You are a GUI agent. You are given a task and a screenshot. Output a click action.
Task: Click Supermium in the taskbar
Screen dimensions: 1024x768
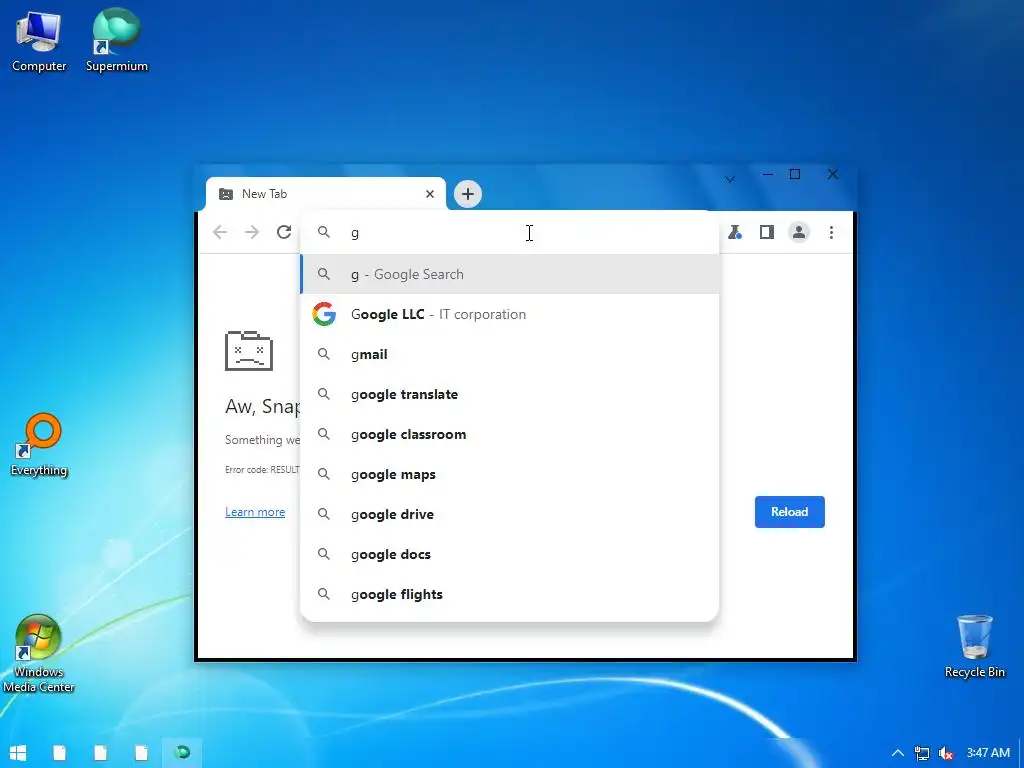[x=182, y=752]
